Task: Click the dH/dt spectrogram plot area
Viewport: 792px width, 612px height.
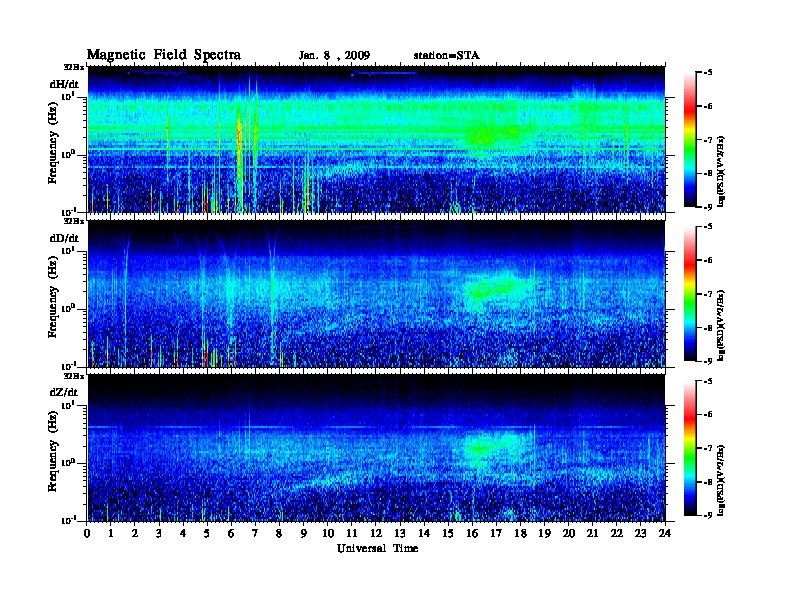Action: pyautogui.click(x=376, y=139)
